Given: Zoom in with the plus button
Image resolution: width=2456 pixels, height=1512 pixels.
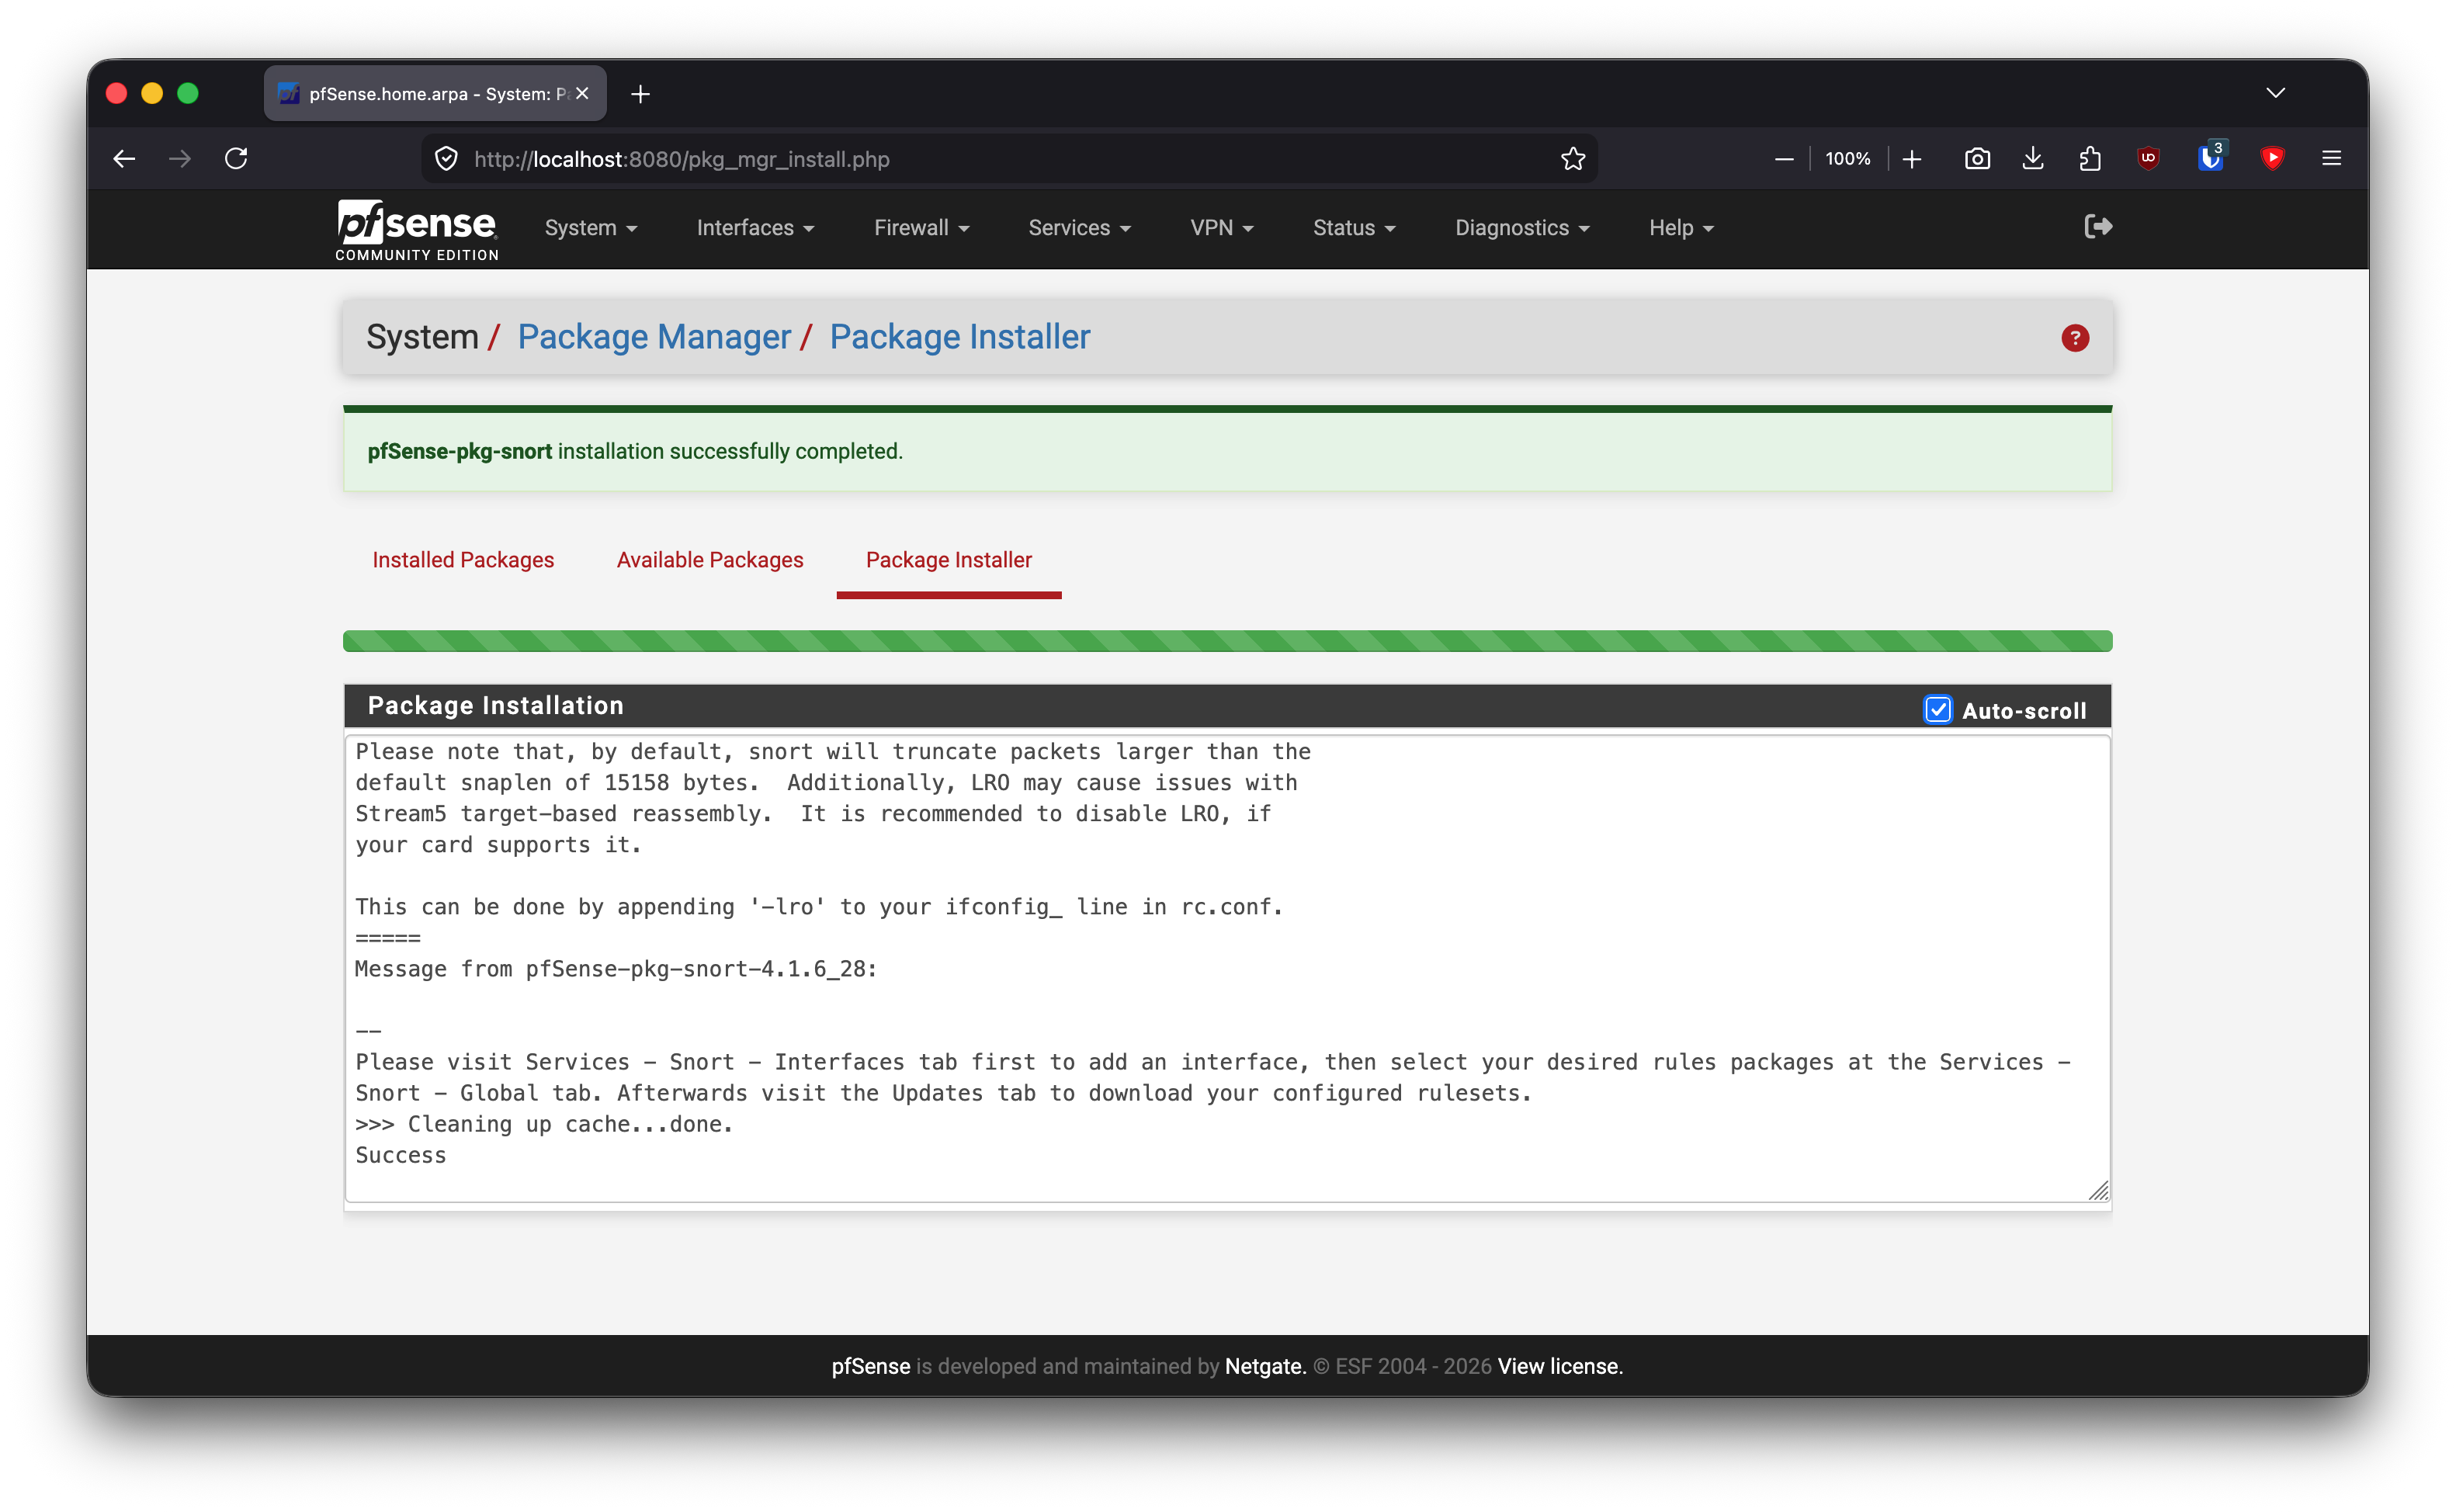Looking at the screenshot, I should pyautogui.click(x=1911, y=159).
